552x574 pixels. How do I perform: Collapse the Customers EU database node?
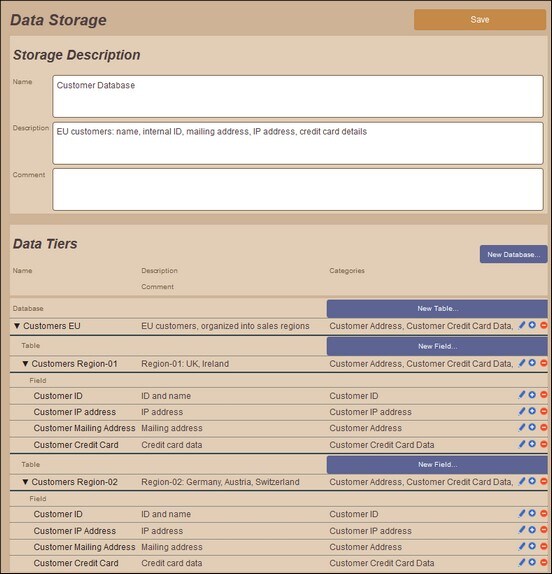[17, 326]
